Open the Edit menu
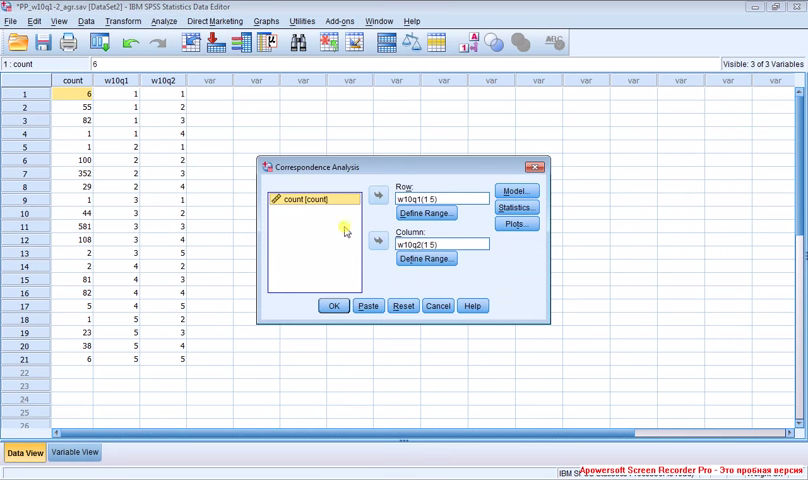Screen dimensions: 808x480 [34, 21]
